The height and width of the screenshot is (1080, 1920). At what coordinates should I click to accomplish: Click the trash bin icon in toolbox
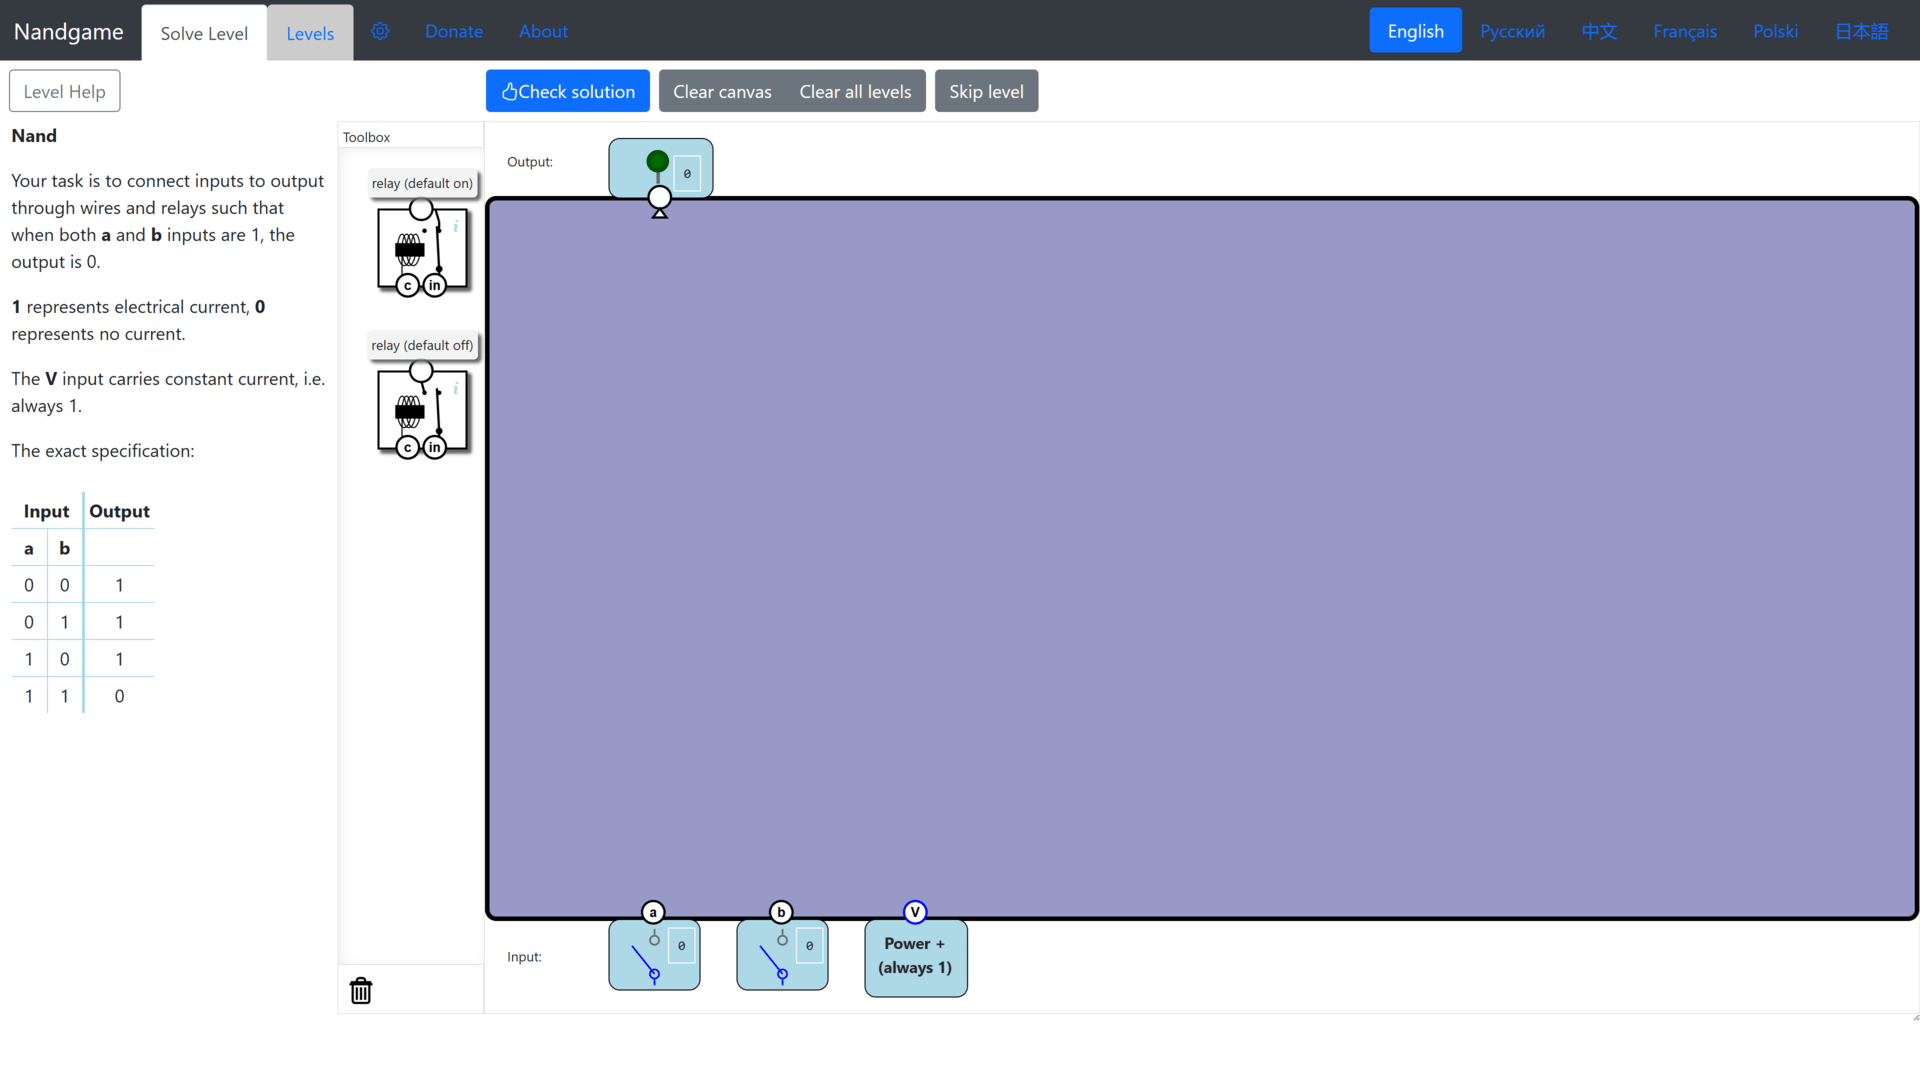pyautogui.click(x=361, y=990)
